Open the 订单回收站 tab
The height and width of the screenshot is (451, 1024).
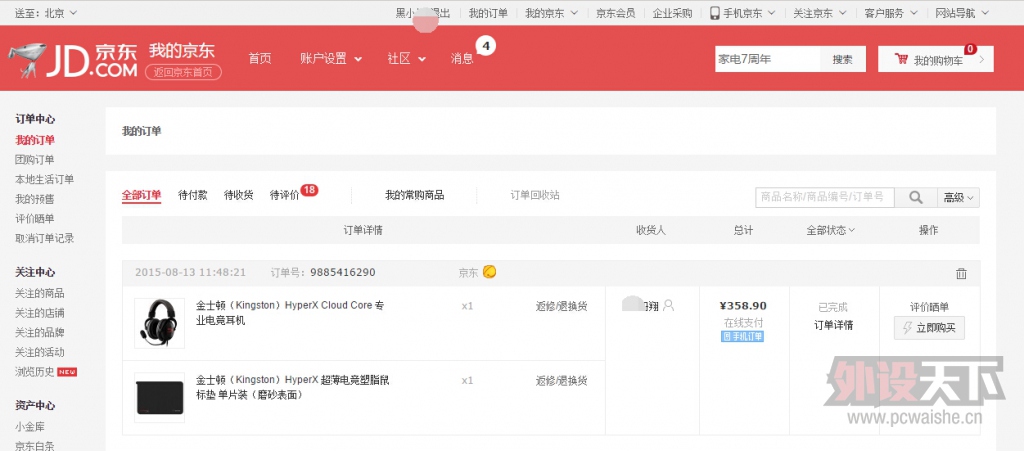tap(535, 195)
